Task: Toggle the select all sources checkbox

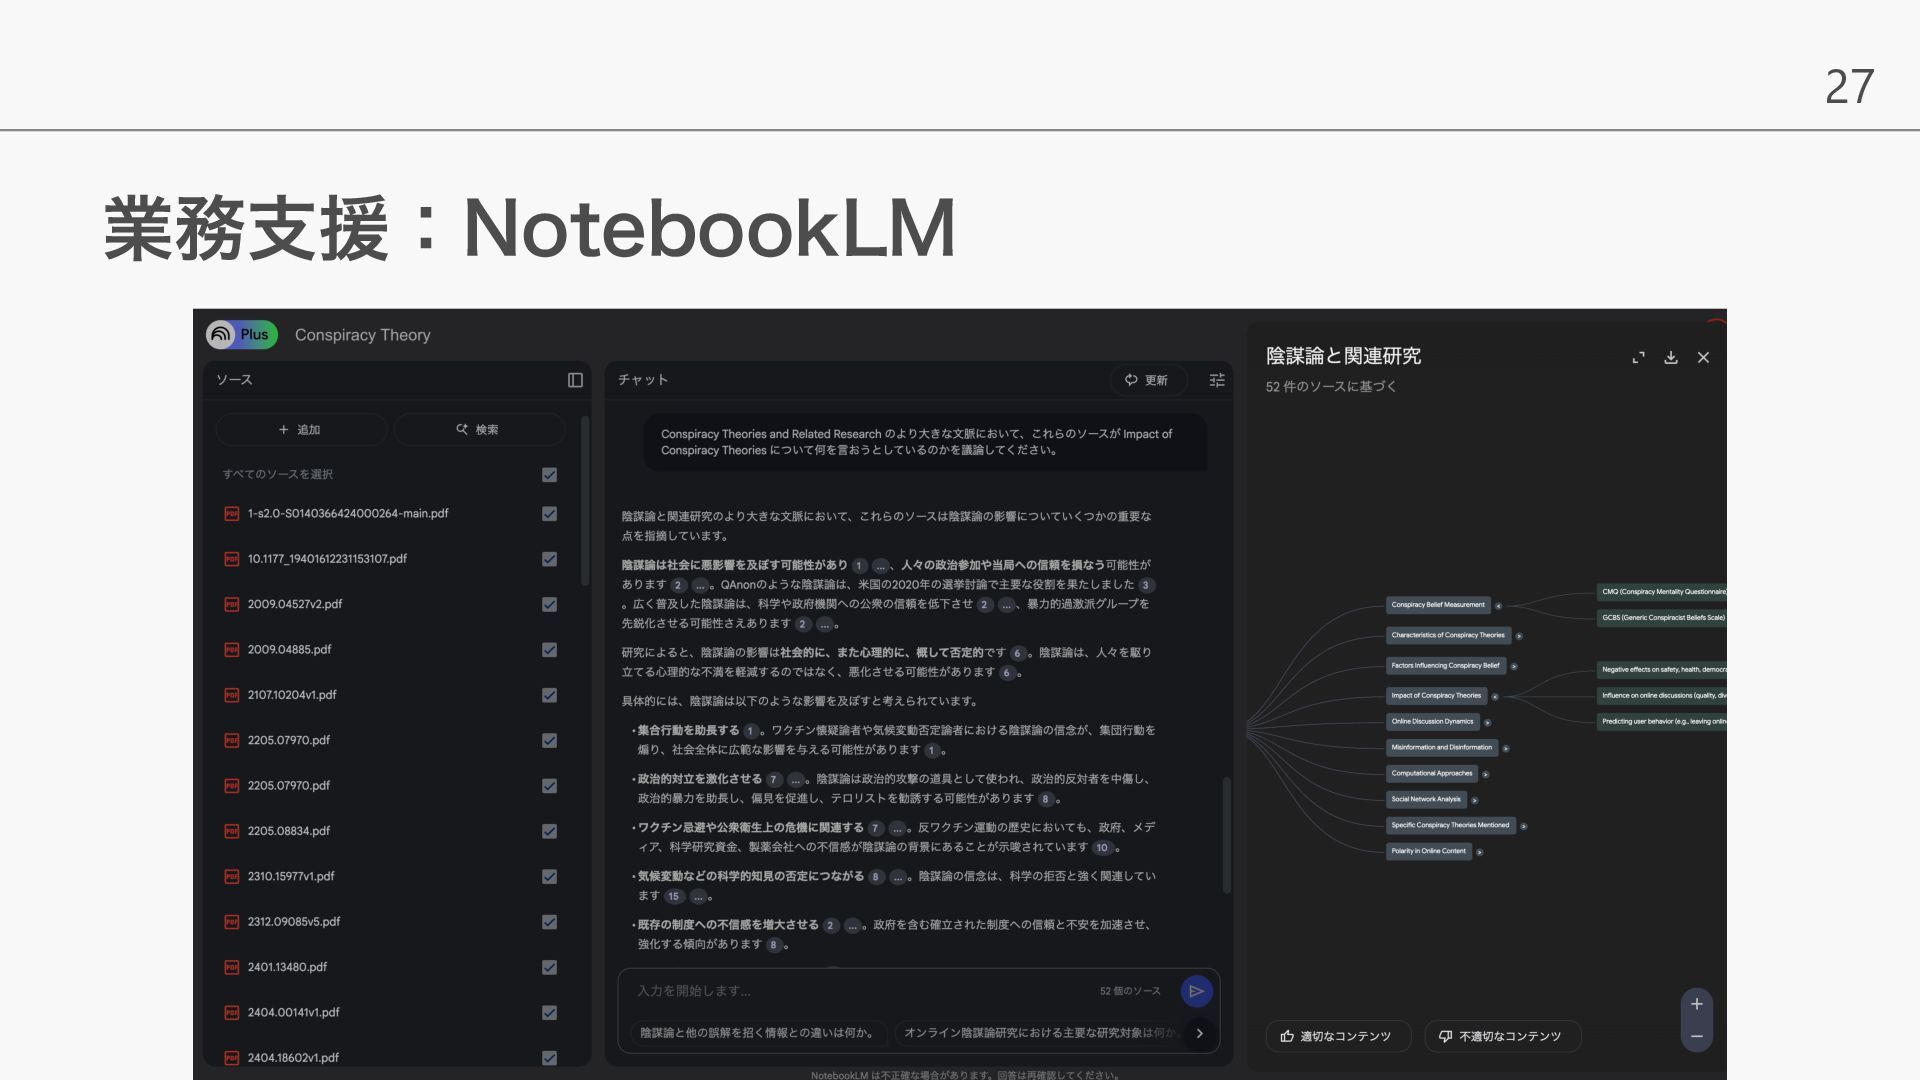Action: [549, 475]
